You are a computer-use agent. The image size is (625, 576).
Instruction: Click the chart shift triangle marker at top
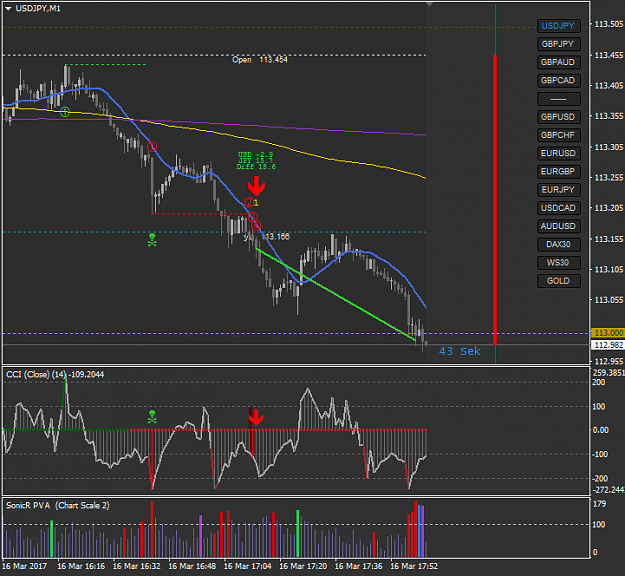(x=429, y=4)
